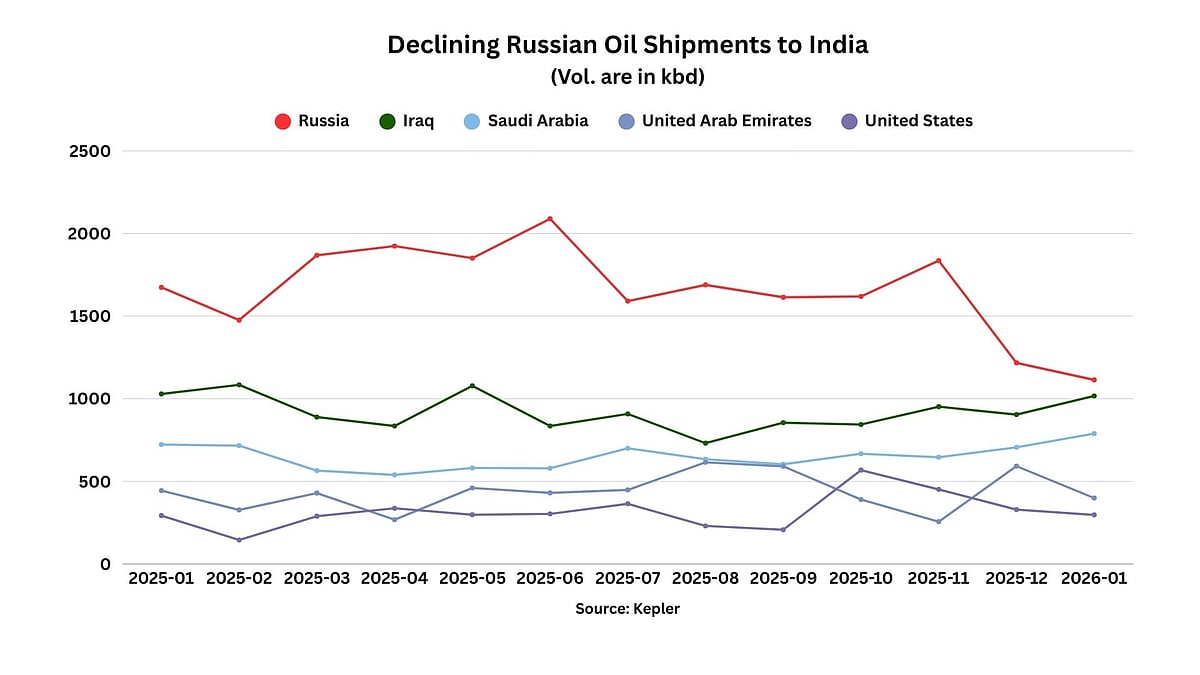This screenshot has width=1200, height=675.
Task: Select Iraq's data point at 2025-05
Action: [472, 386]
